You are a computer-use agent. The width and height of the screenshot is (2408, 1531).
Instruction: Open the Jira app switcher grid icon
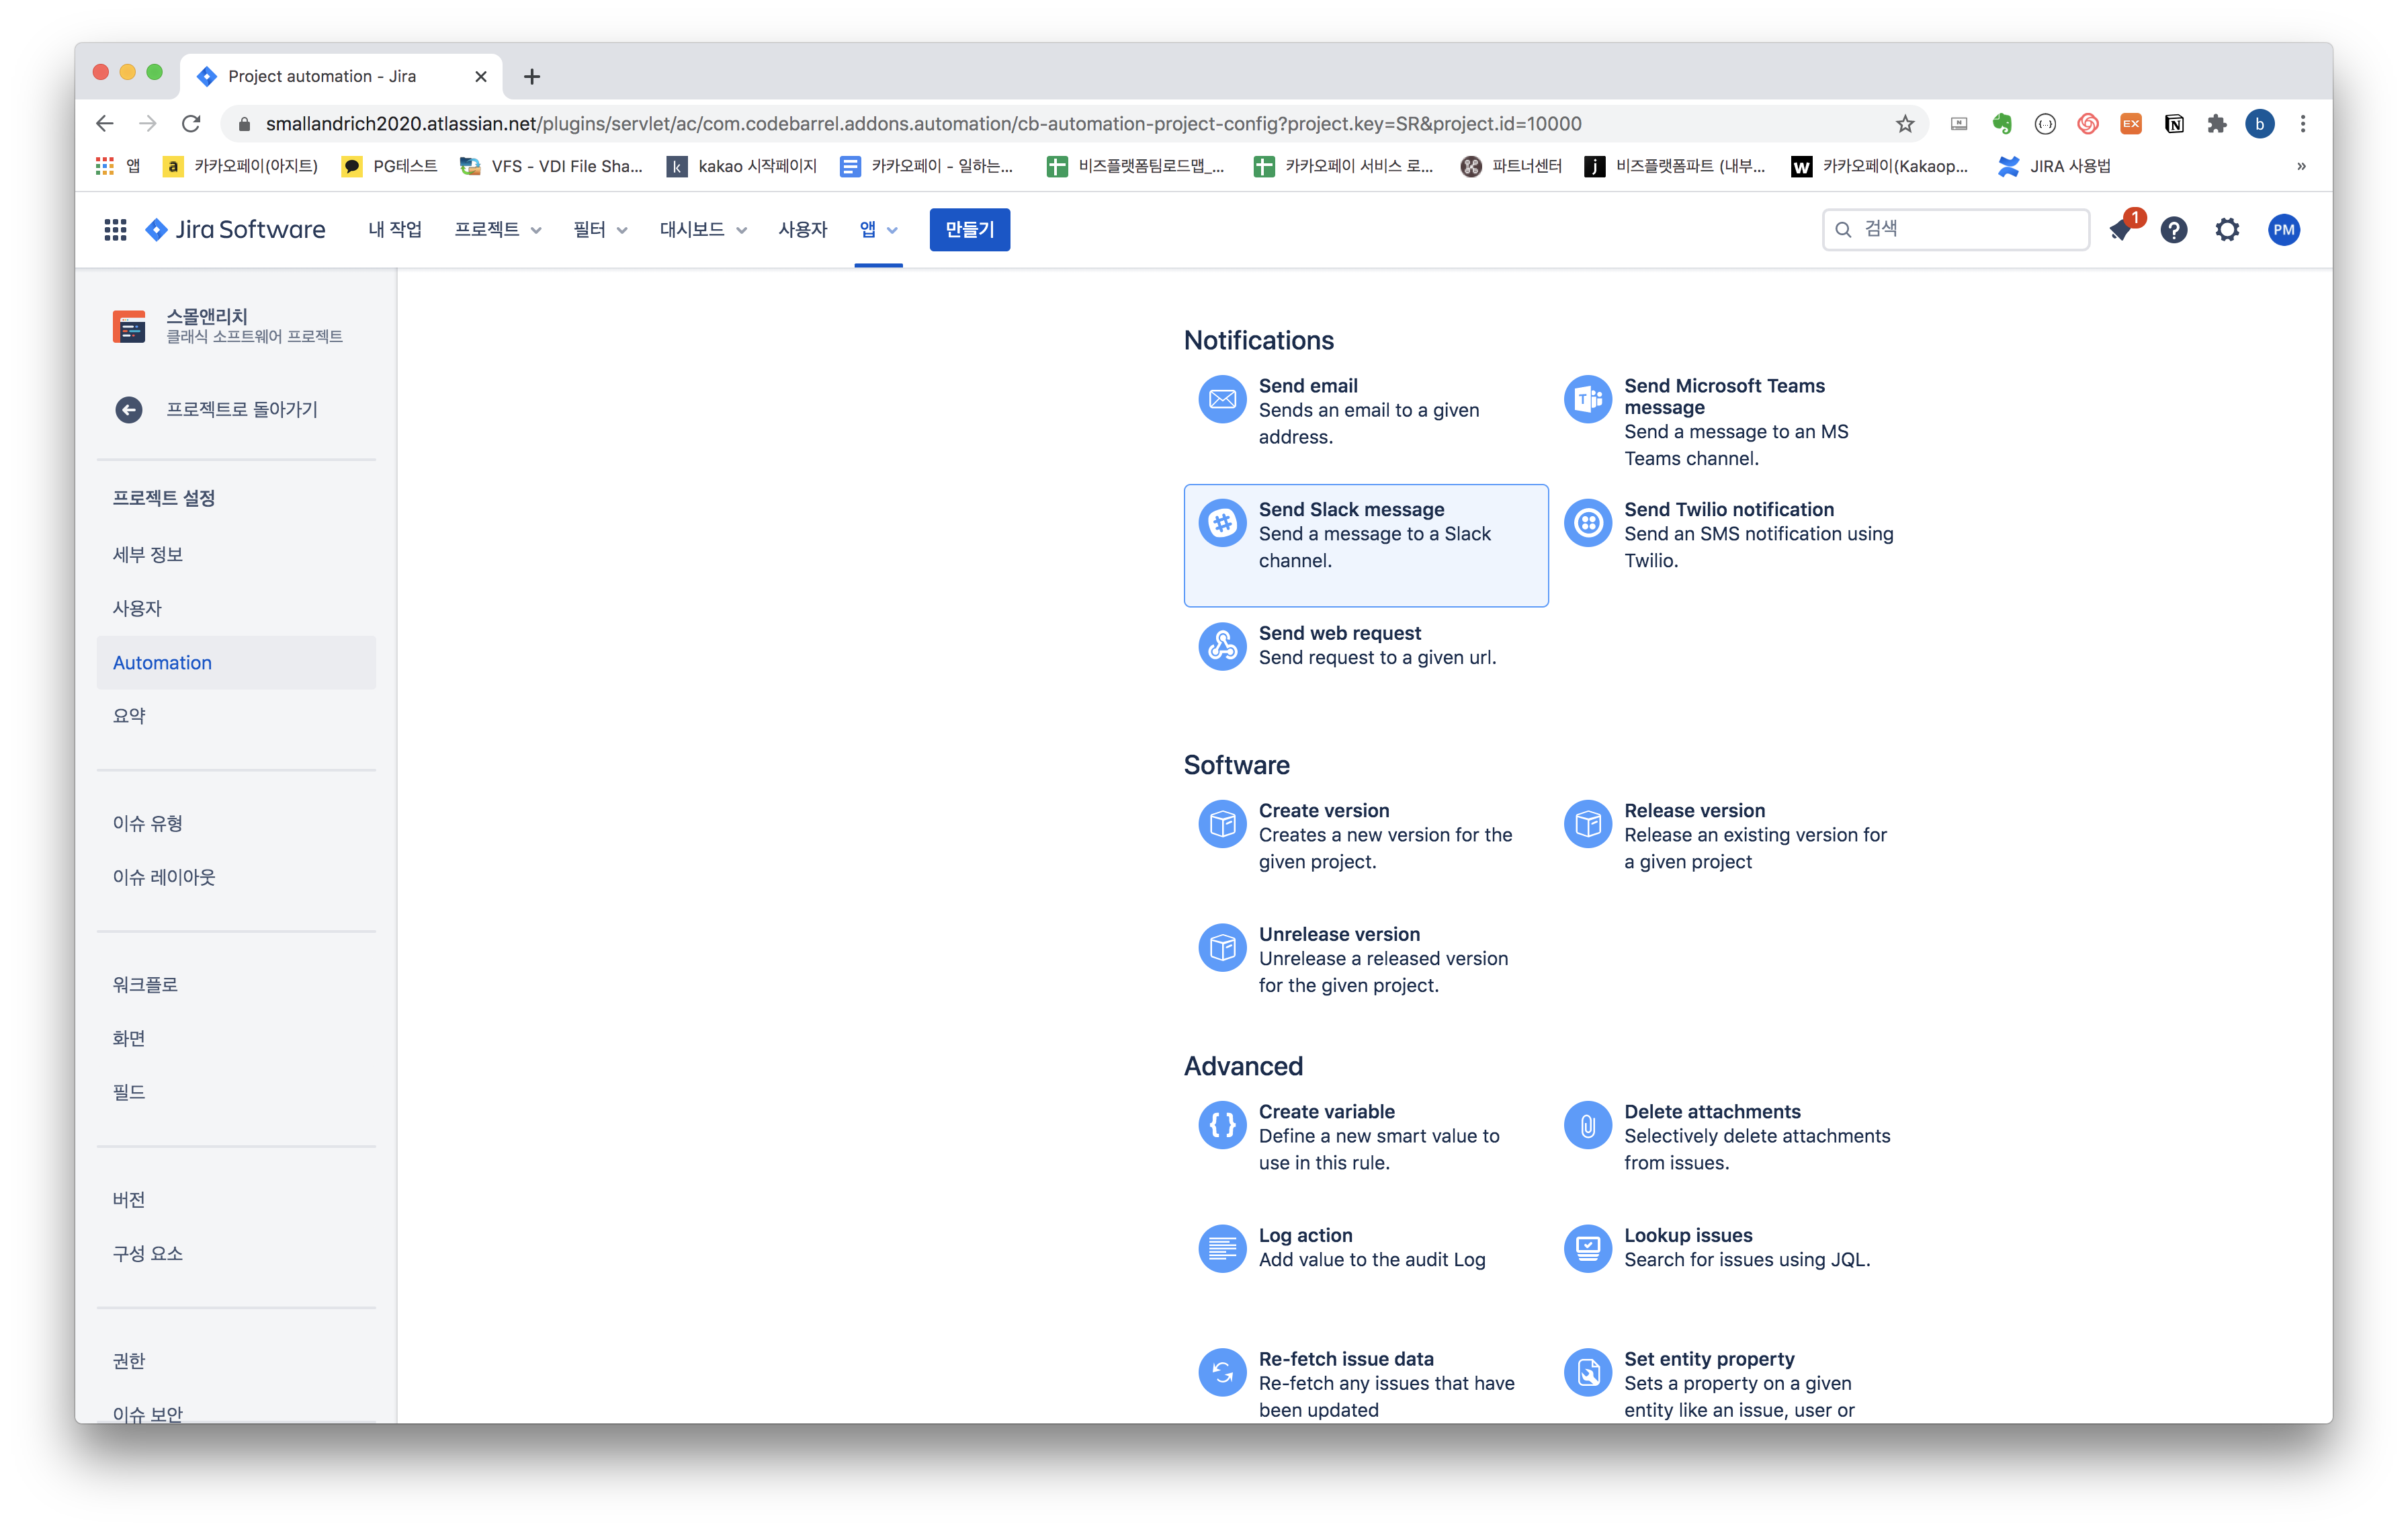point(115,230)
